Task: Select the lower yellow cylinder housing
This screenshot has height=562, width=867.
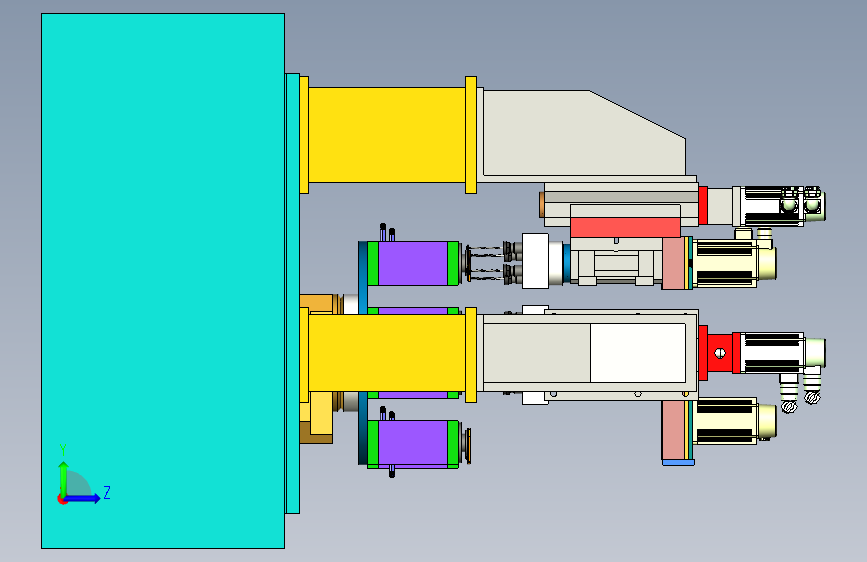Action: tap(387, 353)
